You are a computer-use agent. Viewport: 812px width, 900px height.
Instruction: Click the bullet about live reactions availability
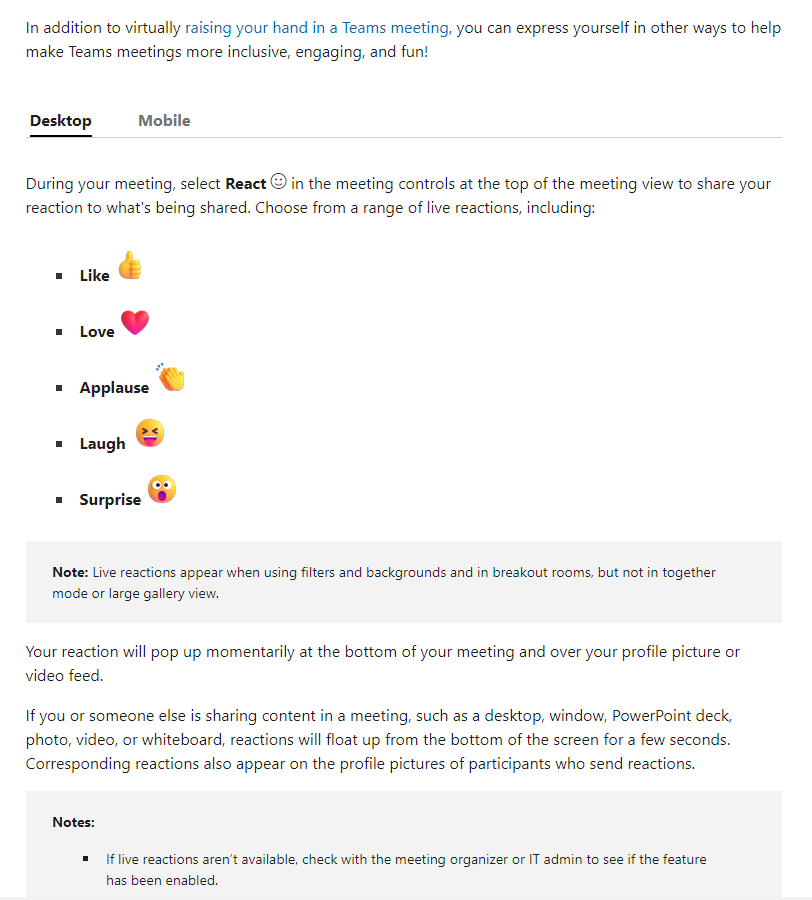coord(406,870)
